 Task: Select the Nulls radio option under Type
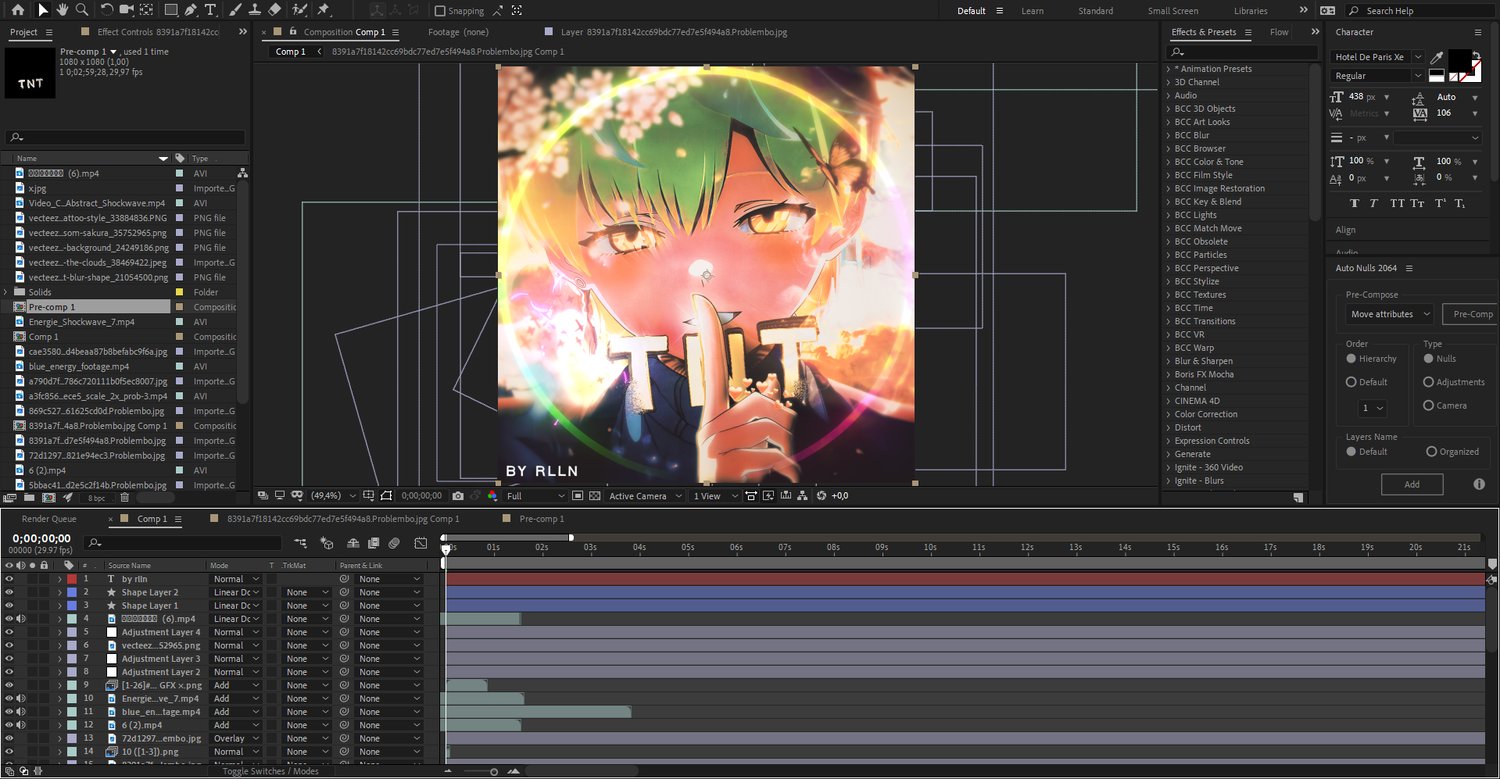pos(1428,358)
